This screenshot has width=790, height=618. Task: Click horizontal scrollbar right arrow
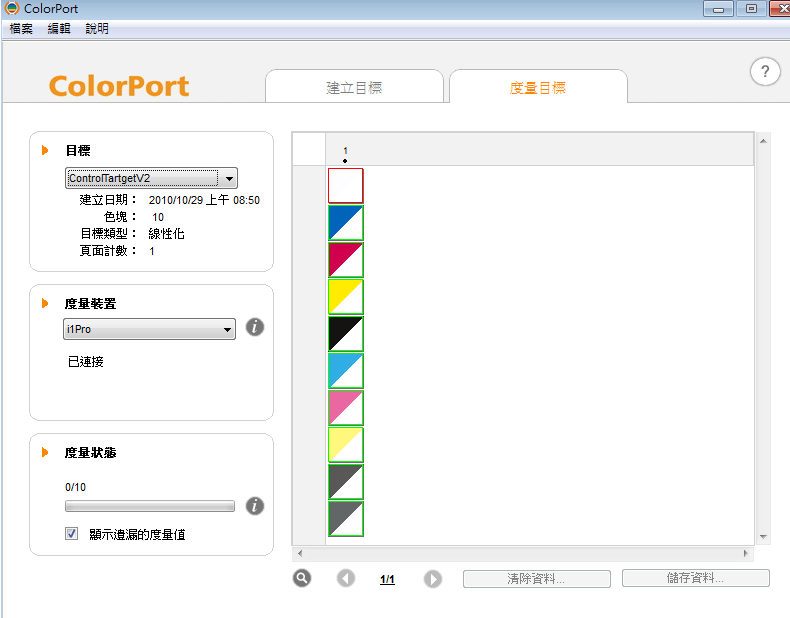[x=746, y=553]
